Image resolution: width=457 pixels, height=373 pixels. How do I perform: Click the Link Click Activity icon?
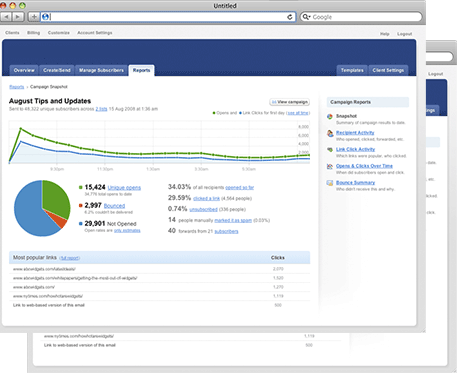tap(330, 150)
